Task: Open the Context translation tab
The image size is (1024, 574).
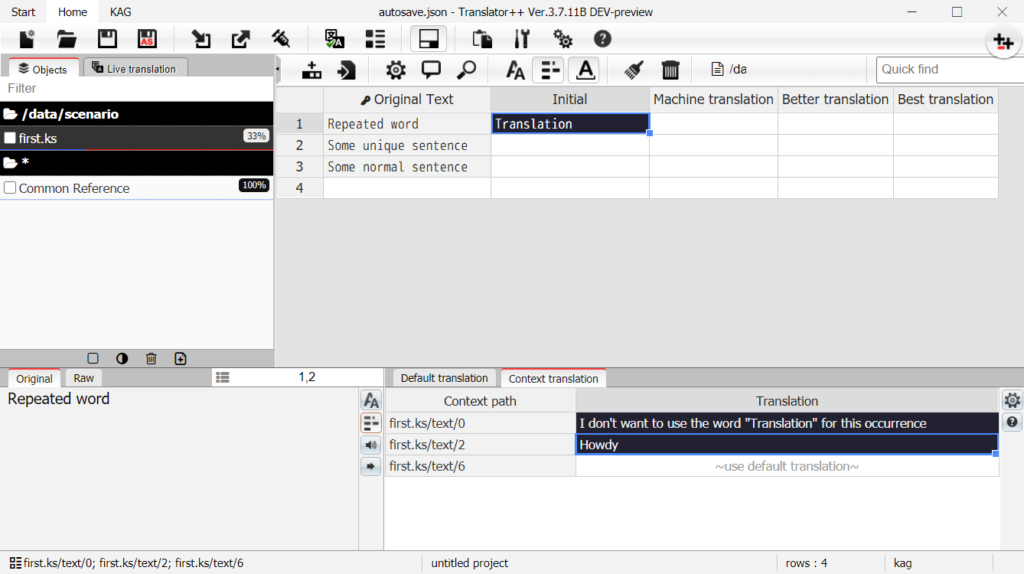Action: point(553,378)
